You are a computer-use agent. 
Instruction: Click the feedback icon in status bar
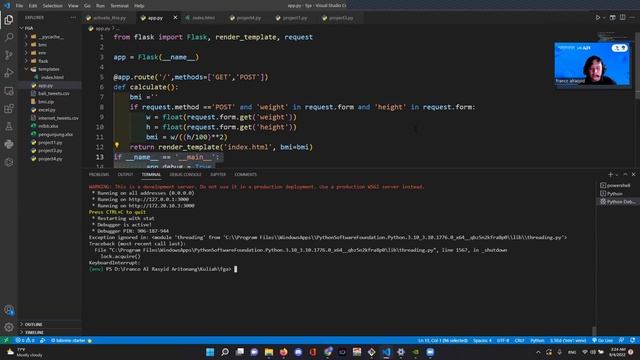coord(622,340)
